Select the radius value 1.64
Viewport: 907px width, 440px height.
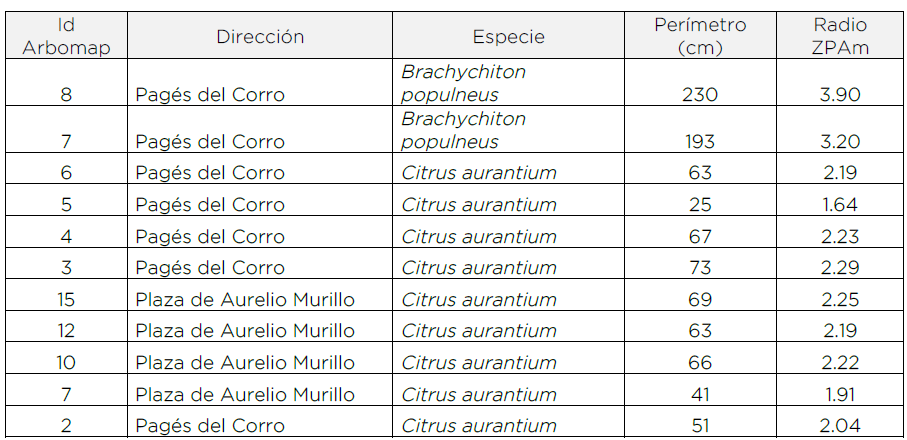coord(840,205)
